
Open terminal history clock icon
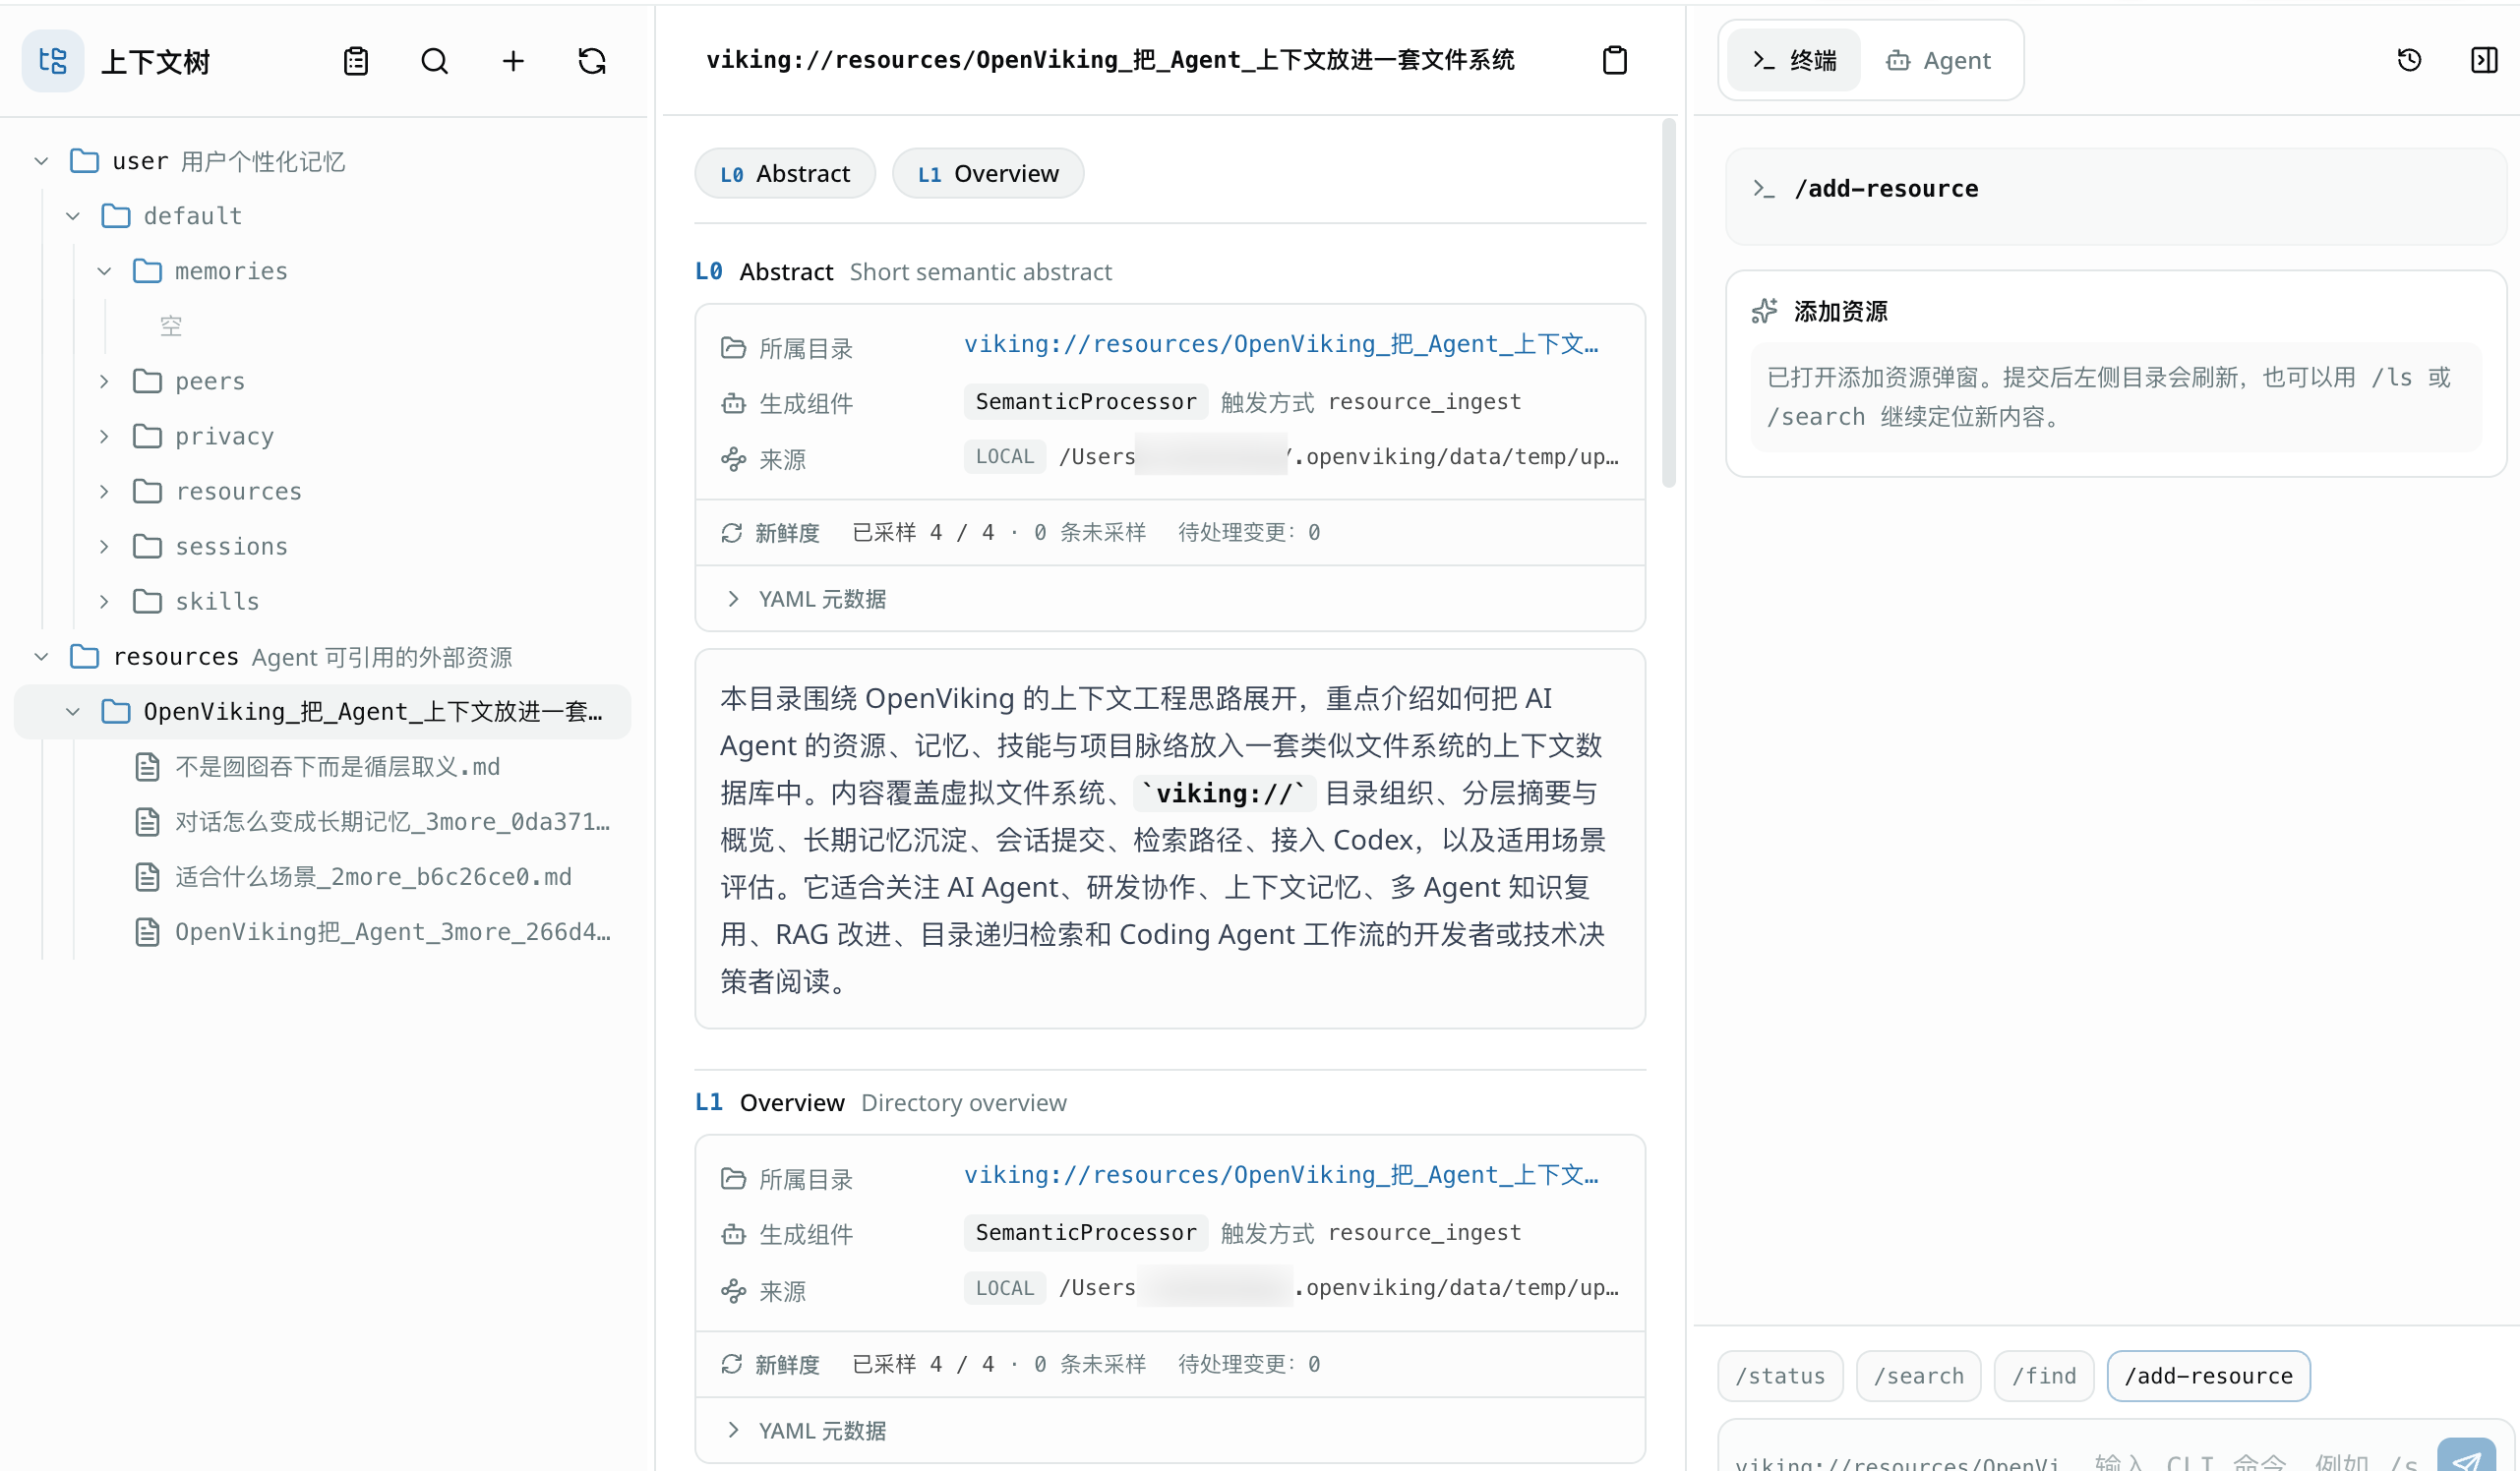point(2409,60)
